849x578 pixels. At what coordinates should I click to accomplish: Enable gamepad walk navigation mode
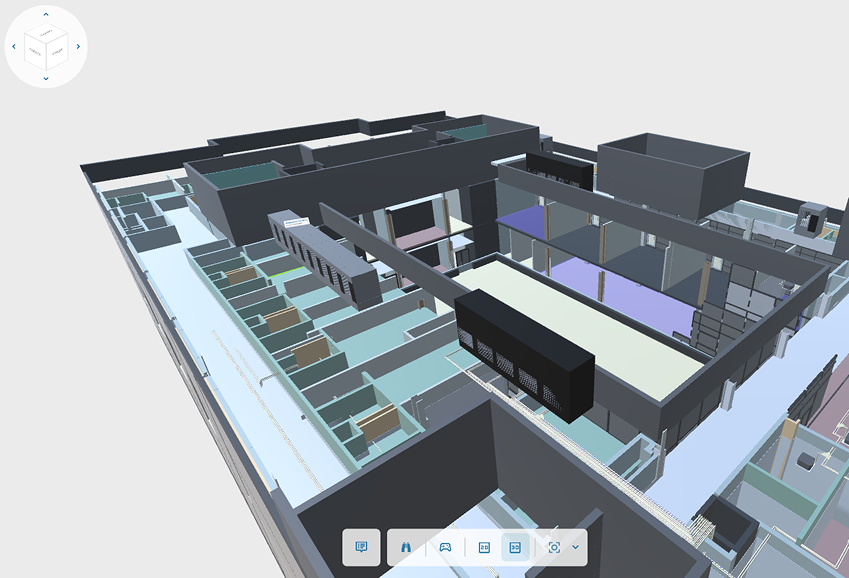pos(445,547)
